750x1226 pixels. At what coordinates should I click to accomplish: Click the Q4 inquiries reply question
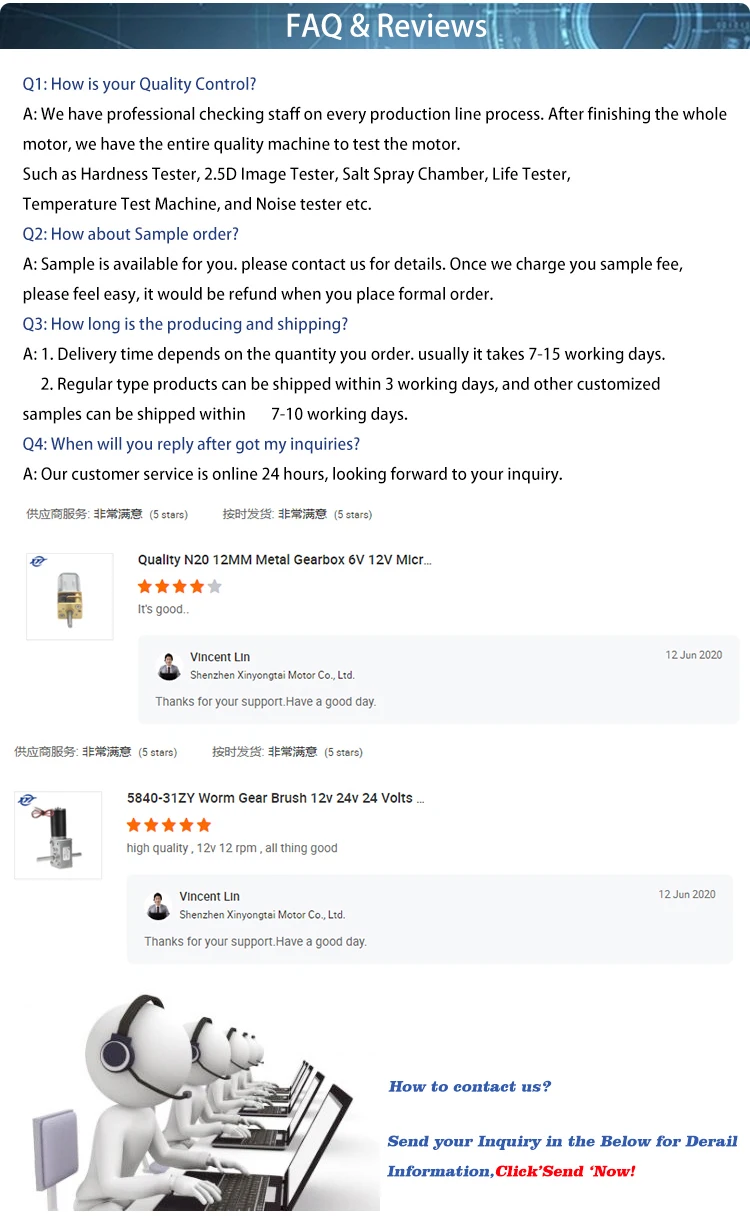191,444
